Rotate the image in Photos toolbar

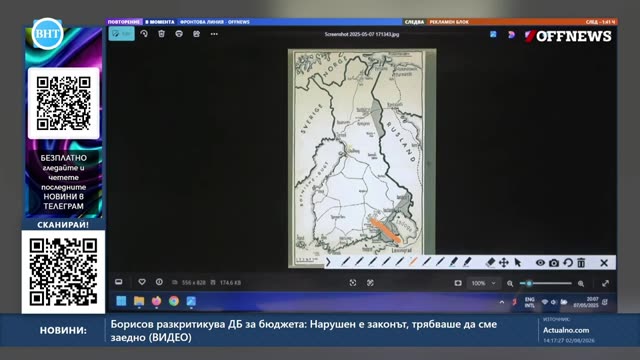(x=144, y=34)
